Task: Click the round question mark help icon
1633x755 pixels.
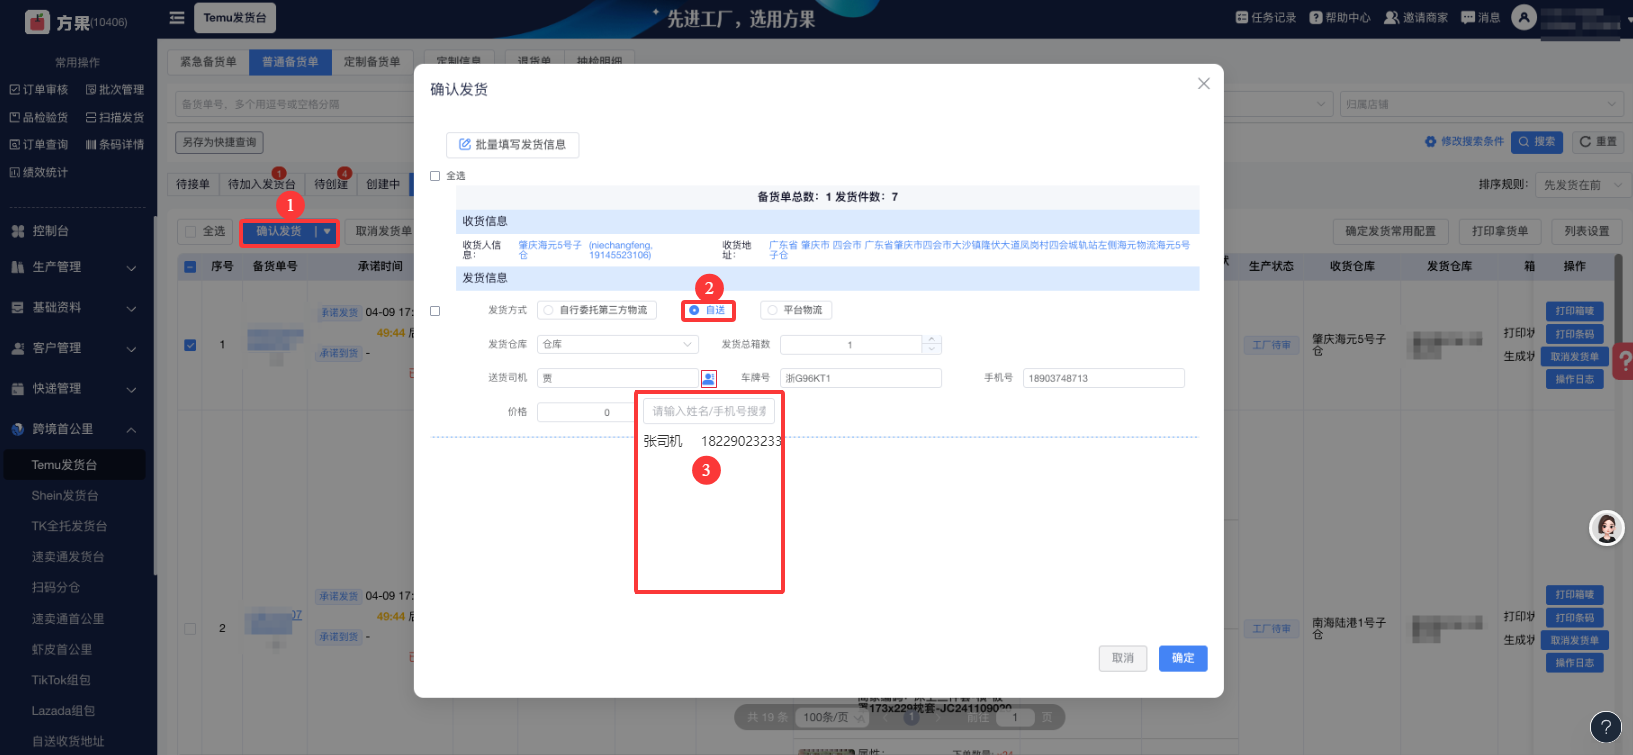Action: click(x=1605, y=727)
